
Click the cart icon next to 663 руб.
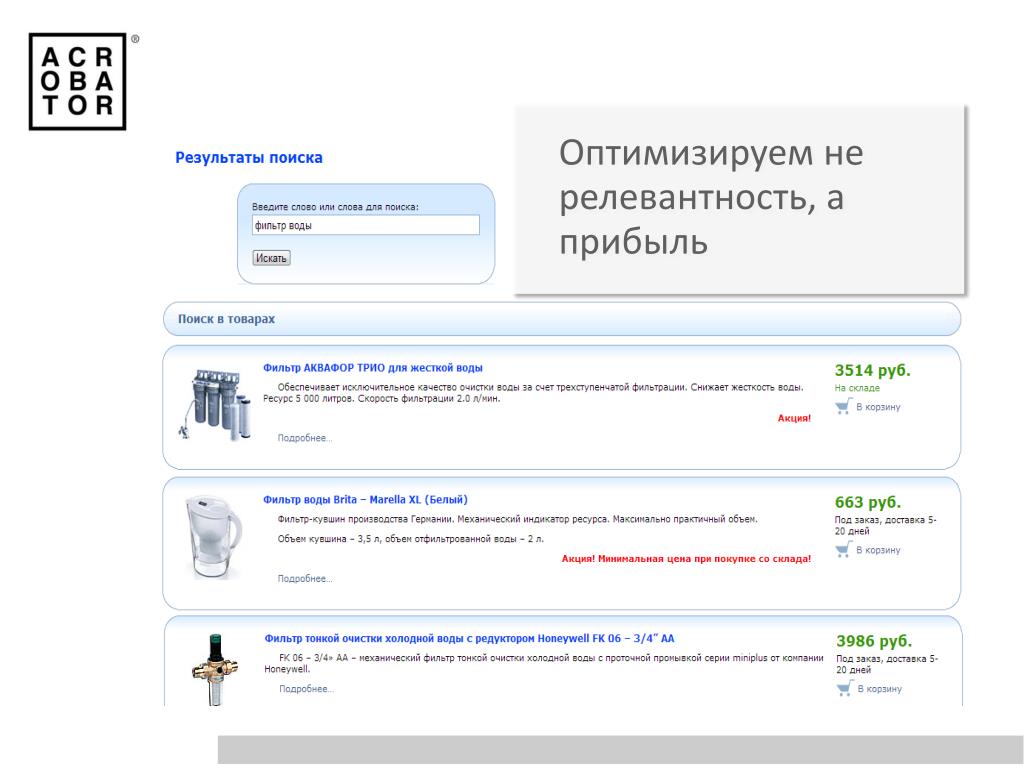click(x=844, y=549)
